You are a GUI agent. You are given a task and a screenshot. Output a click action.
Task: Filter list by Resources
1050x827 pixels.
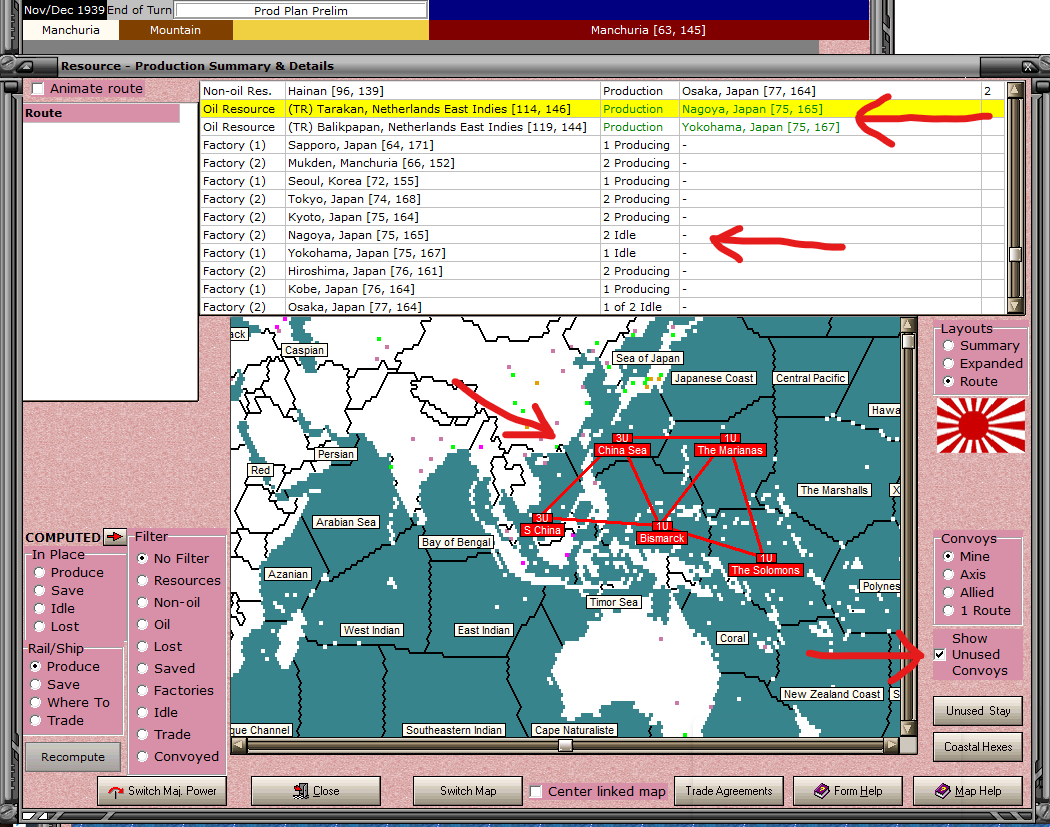pos(143,581)
